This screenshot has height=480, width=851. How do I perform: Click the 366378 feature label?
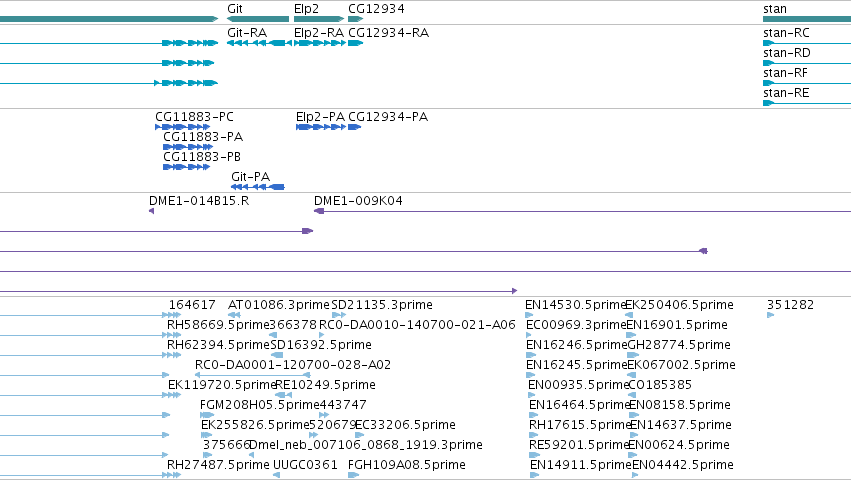tap(293, 325)
